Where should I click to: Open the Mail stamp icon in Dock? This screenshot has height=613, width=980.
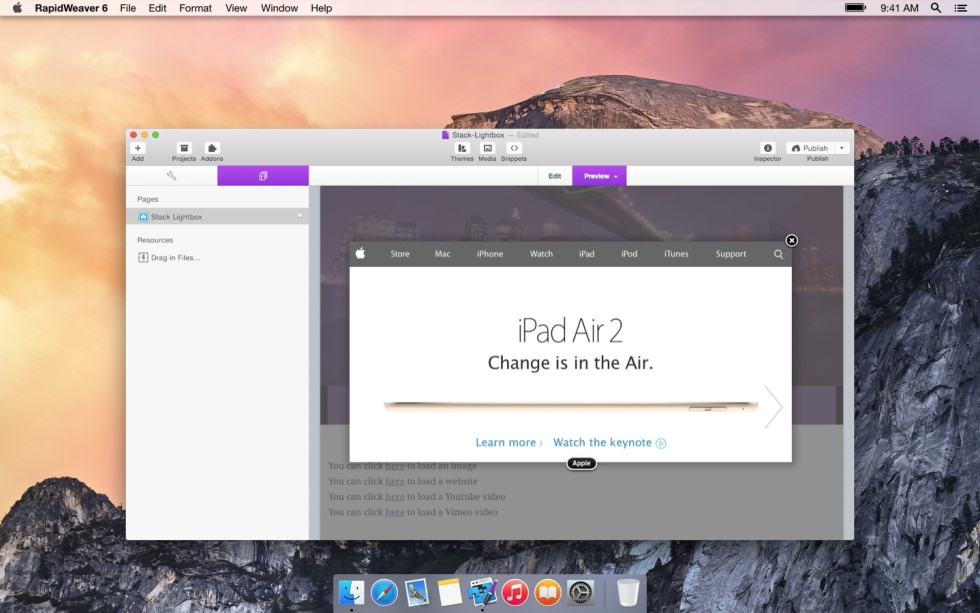[416, 592]
